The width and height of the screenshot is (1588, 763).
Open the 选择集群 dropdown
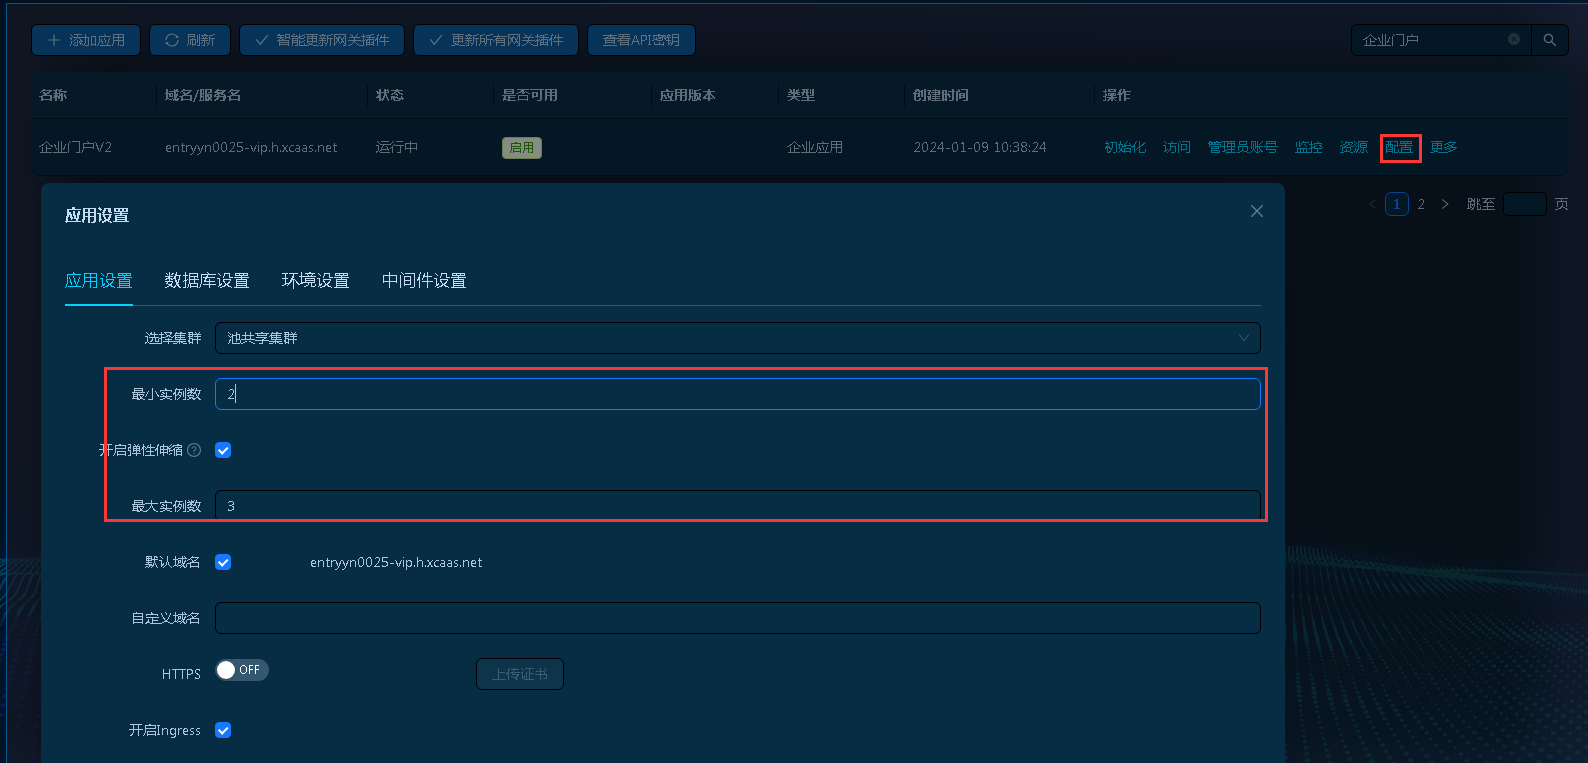[x=738, y=338]
